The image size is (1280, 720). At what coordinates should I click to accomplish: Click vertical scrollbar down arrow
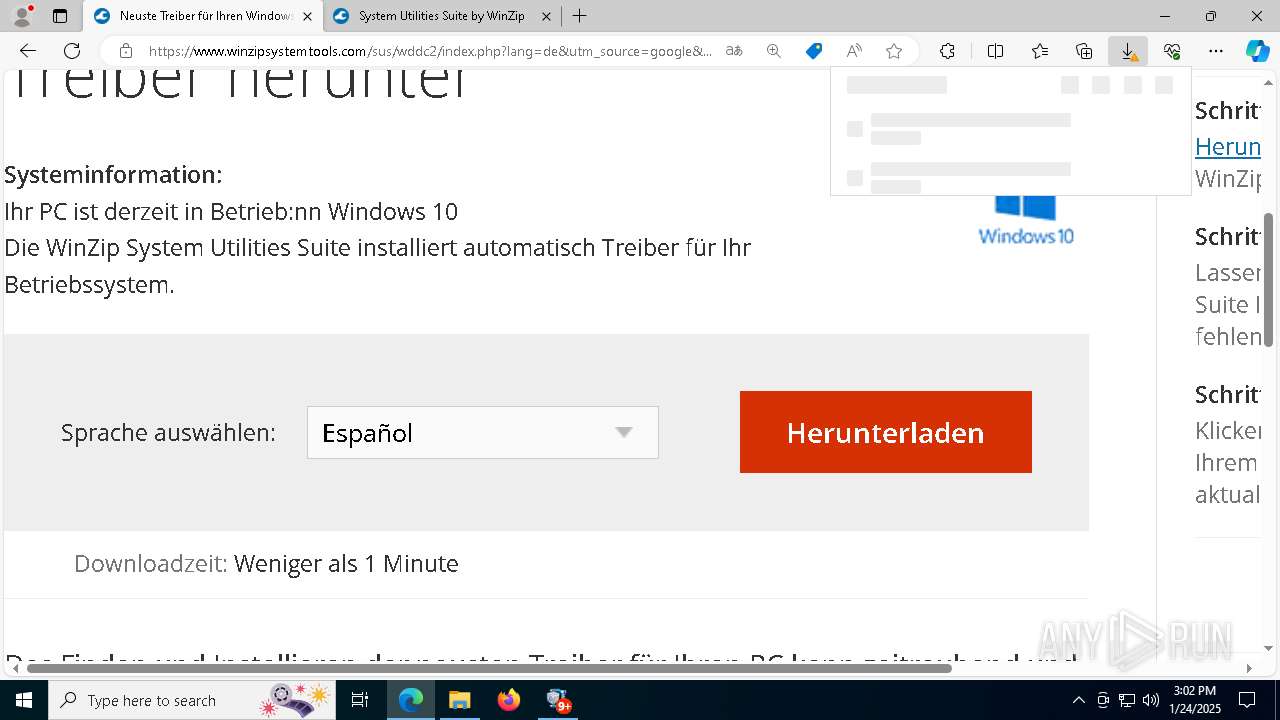click(x=1269, y=648)
